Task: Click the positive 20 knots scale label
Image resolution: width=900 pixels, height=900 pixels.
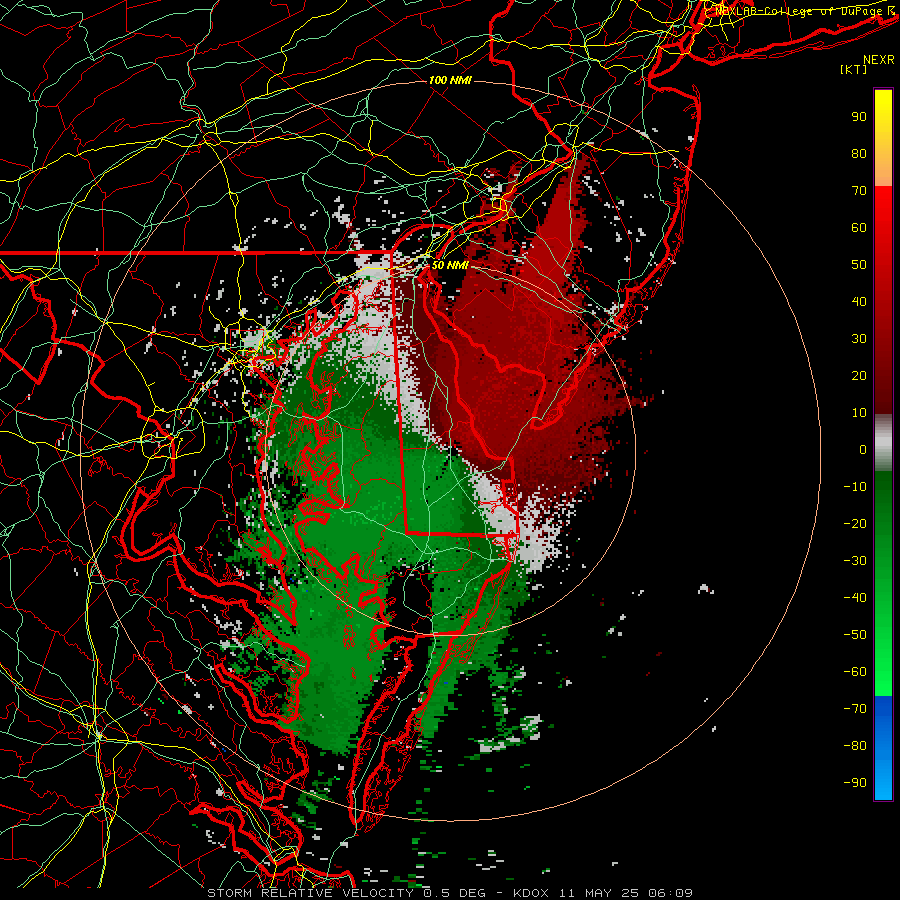Action: tap(859, 375)
